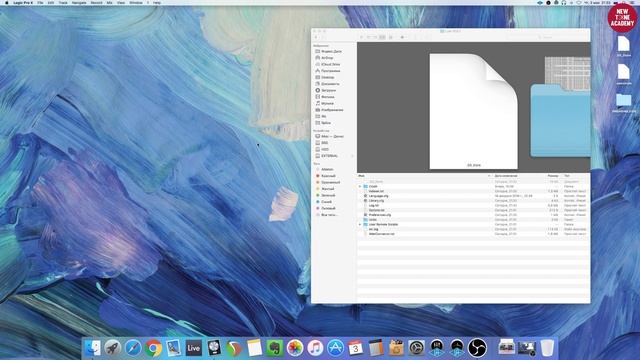640x360 pixels.
Task: Select Красный red tag in sidebar
Action: click(326, 176)
